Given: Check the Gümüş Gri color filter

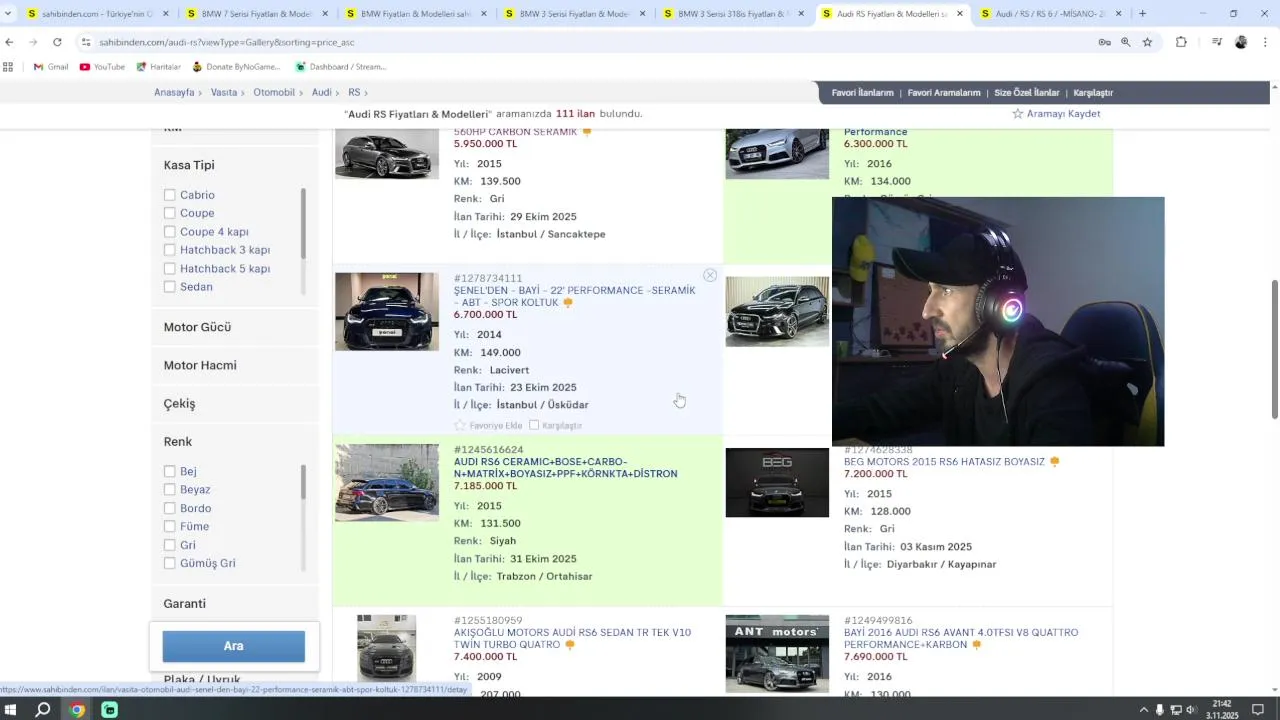Looking at the screenshot, I should [x=170, y=564].
